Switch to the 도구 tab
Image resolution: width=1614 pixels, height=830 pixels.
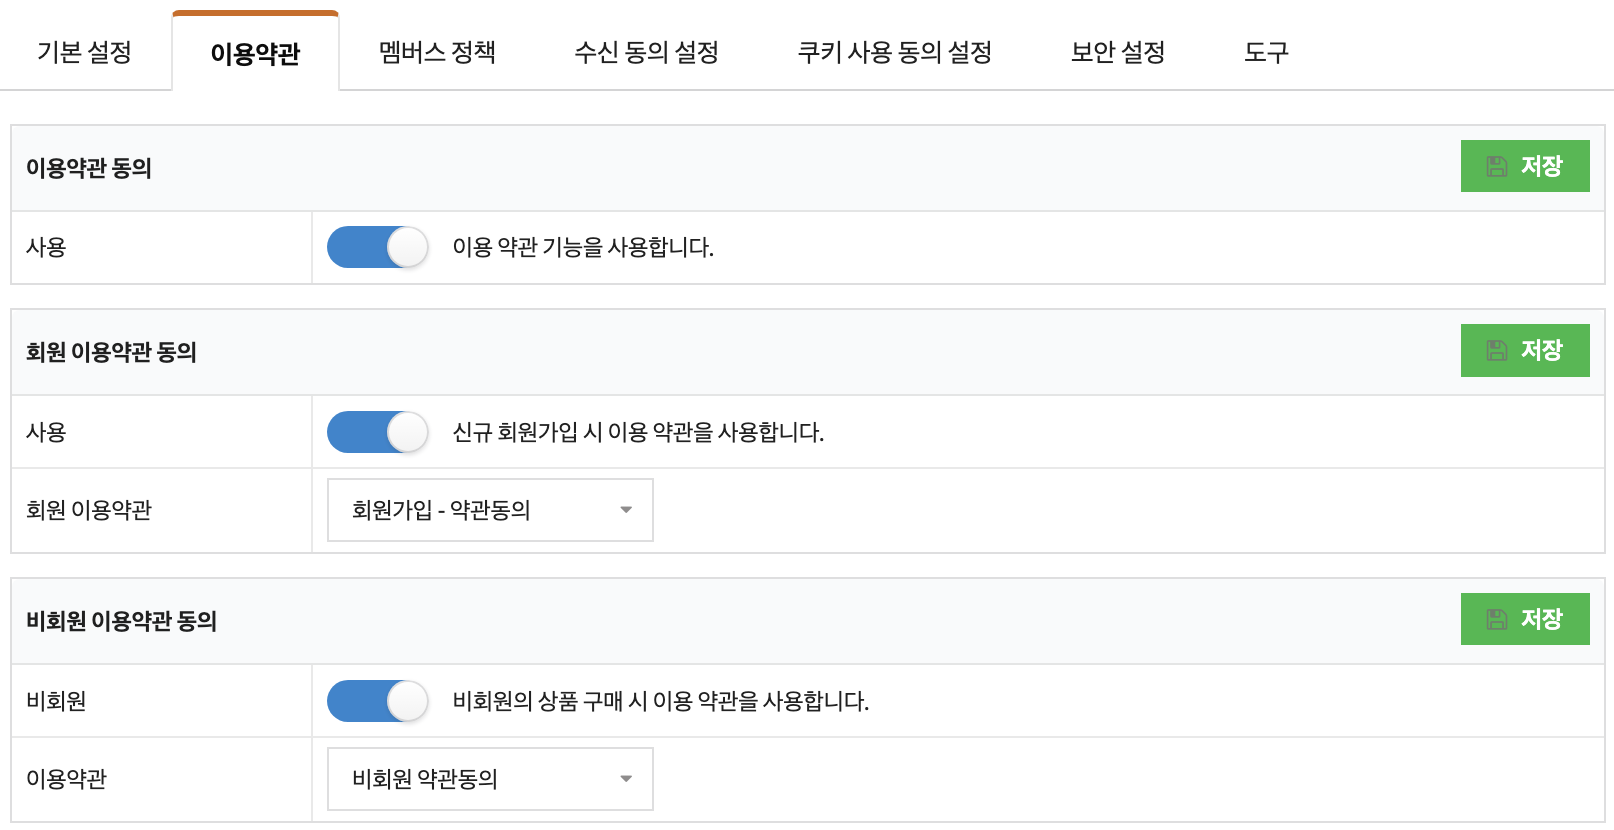1266,52
